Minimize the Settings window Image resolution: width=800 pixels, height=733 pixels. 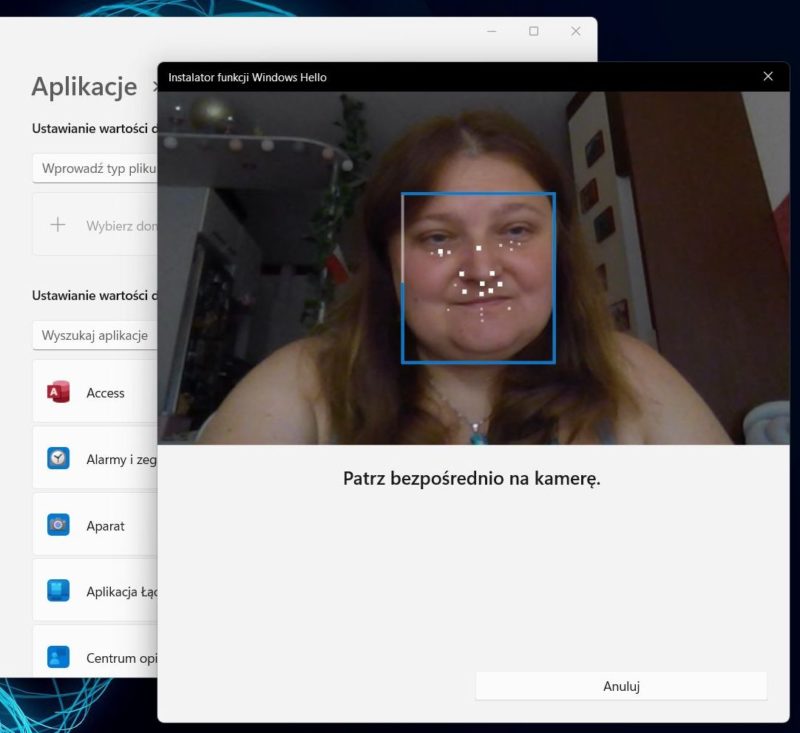pos(492,31)
